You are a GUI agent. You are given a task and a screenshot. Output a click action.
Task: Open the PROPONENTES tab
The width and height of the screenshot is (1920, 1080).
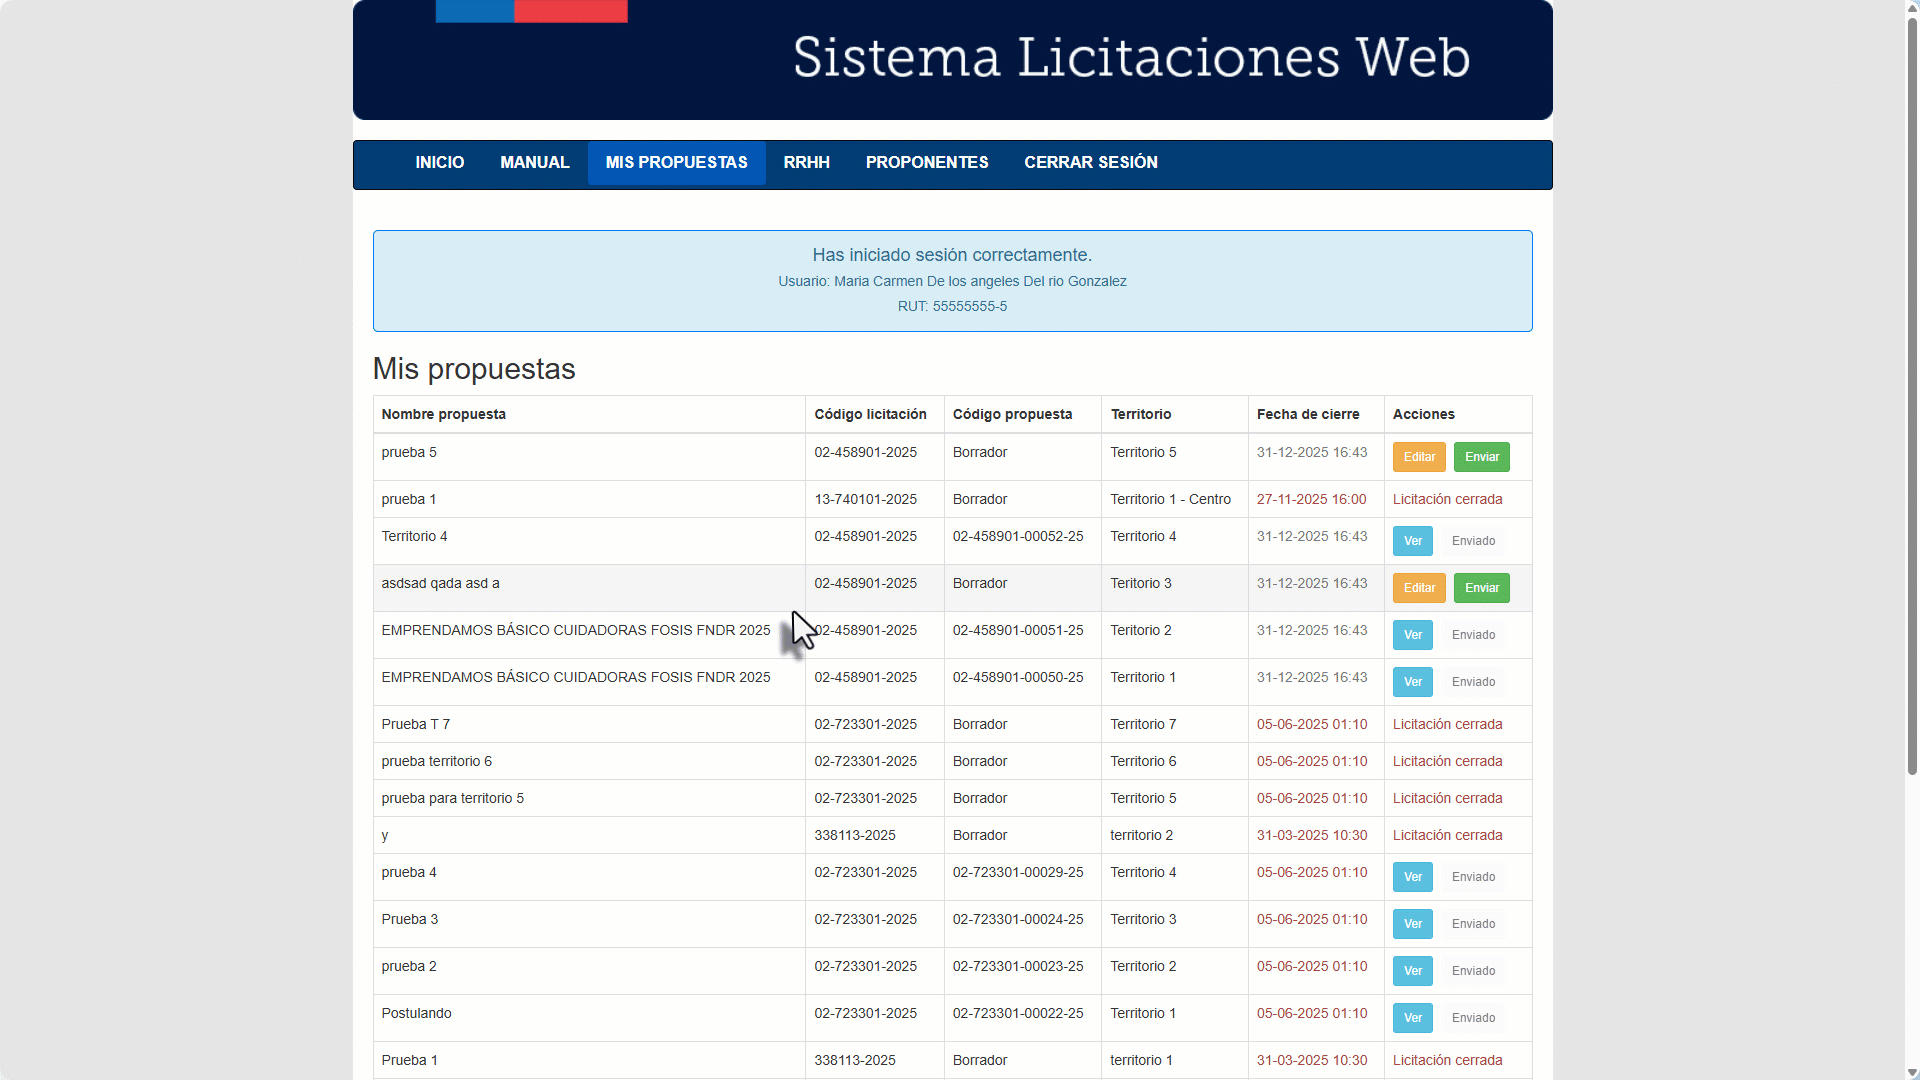point(926,162)
